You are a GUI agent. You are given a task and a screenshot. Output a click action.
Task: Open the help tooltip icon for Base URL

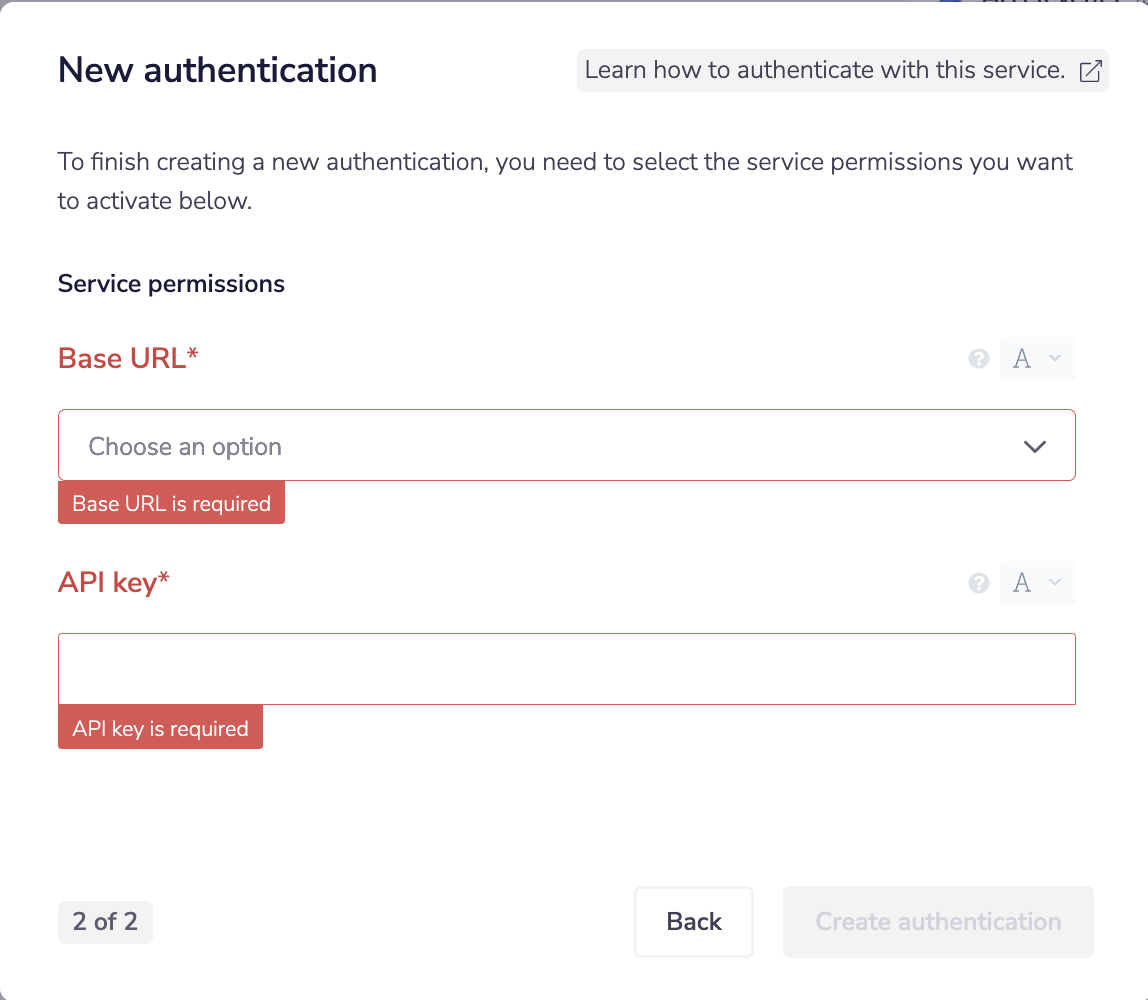pyautogui.click(x=978, y=358)
